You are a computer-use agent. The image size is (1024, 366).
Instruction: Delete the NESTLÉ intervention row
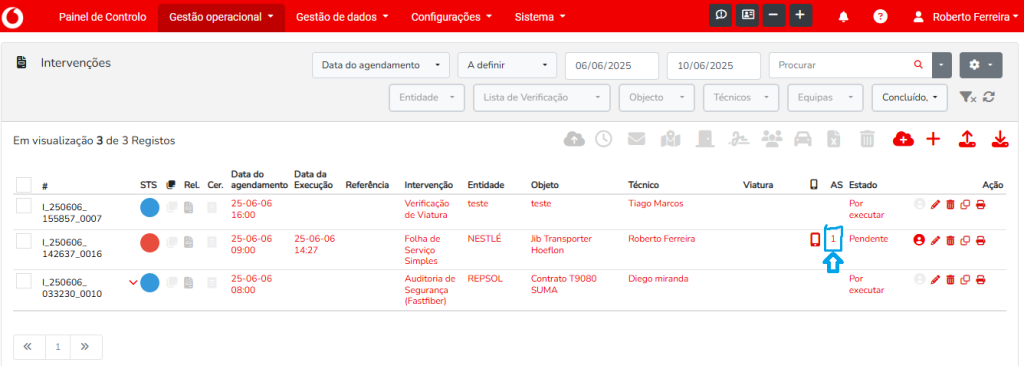point(950,241)
